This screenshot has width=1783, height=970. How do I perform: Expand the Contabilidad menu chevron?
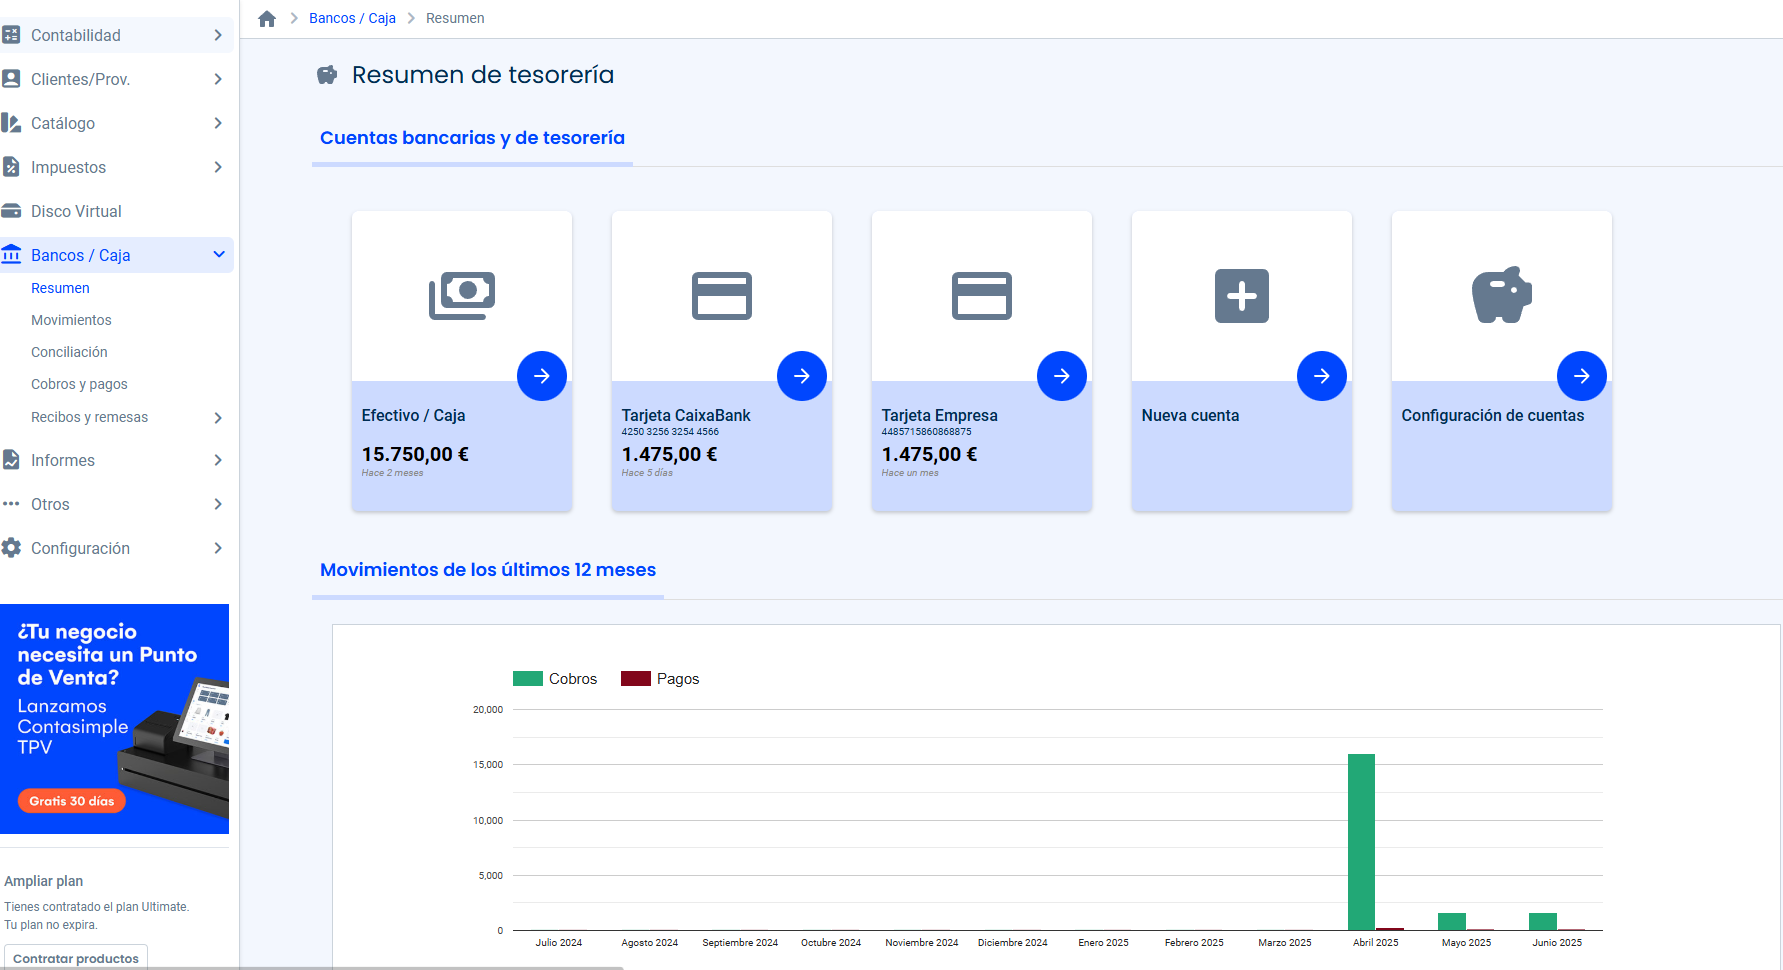[218, 35]
